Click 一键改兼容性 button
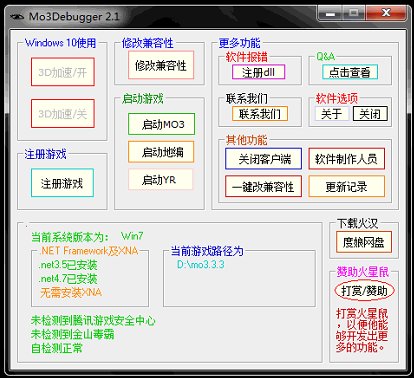 pos(264,186)
